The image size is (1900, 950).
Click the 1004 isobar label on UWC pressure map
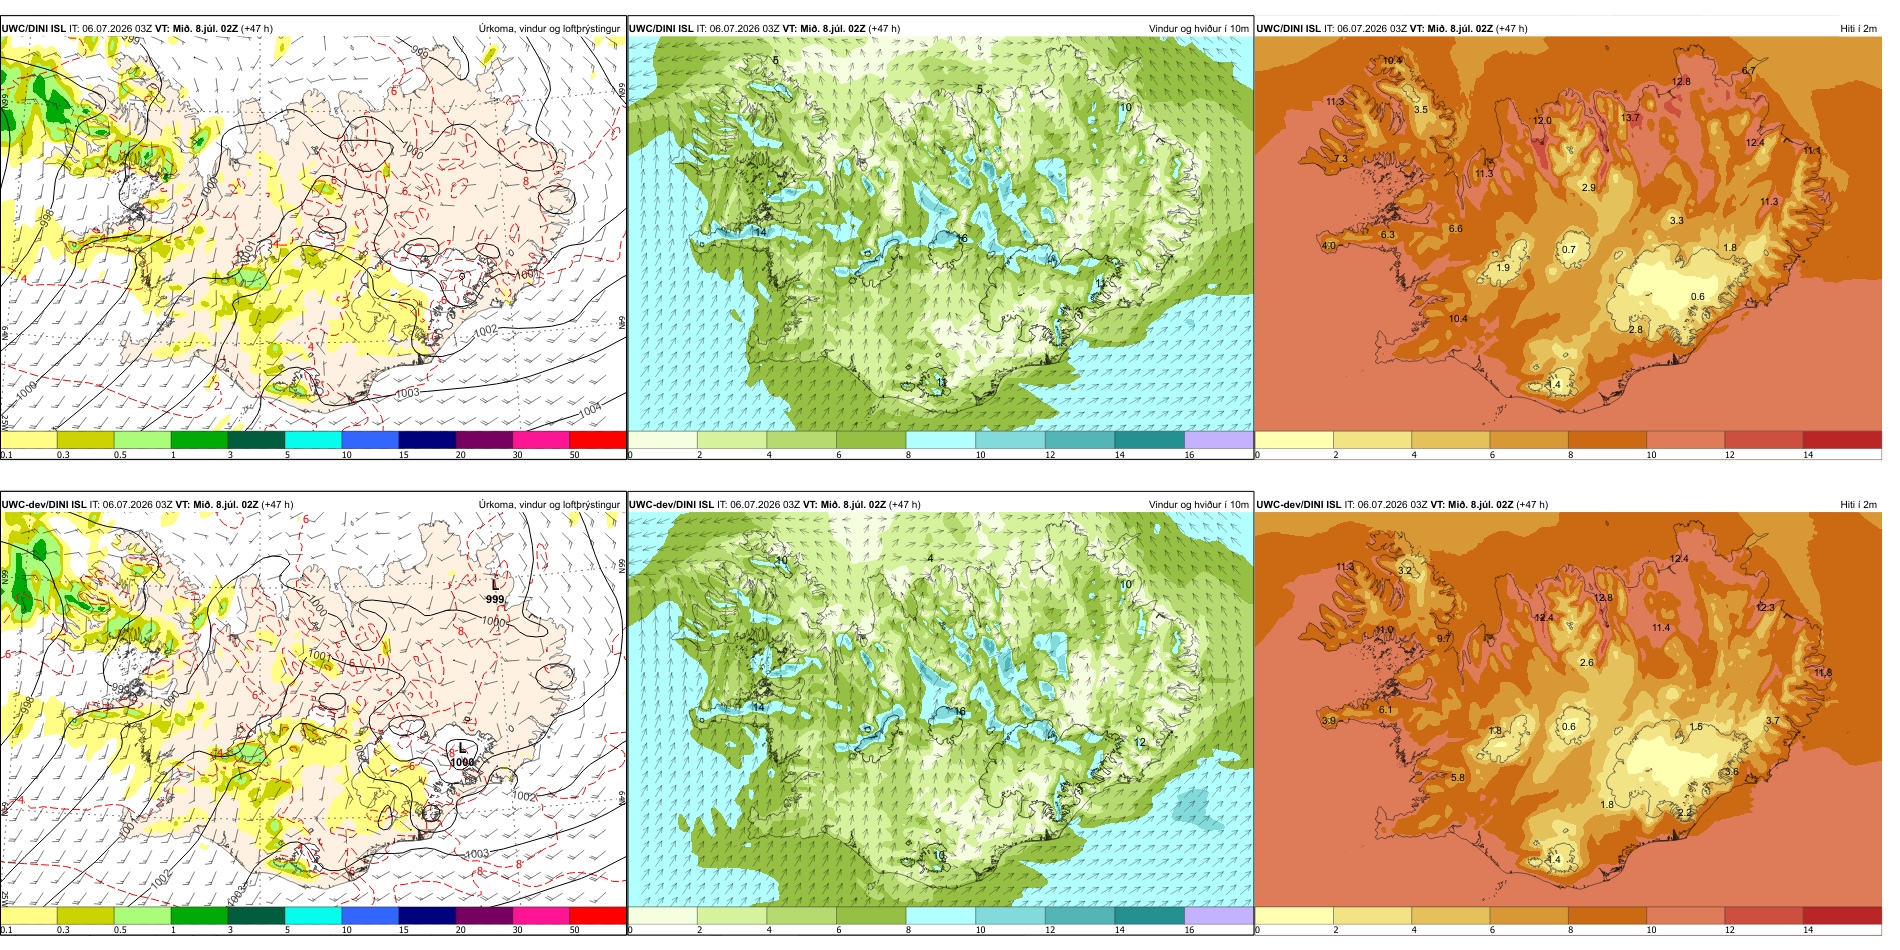(591, 411)
